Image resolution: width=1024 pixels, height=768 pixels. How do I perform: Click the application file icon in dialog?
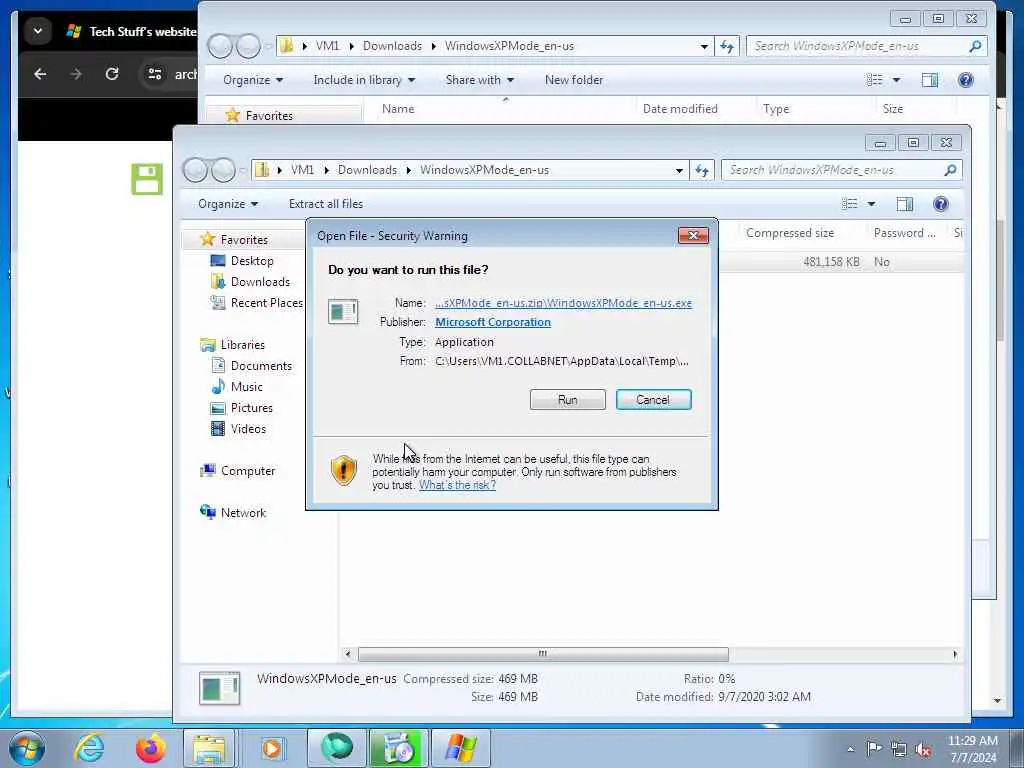click(x=343, y=312)
